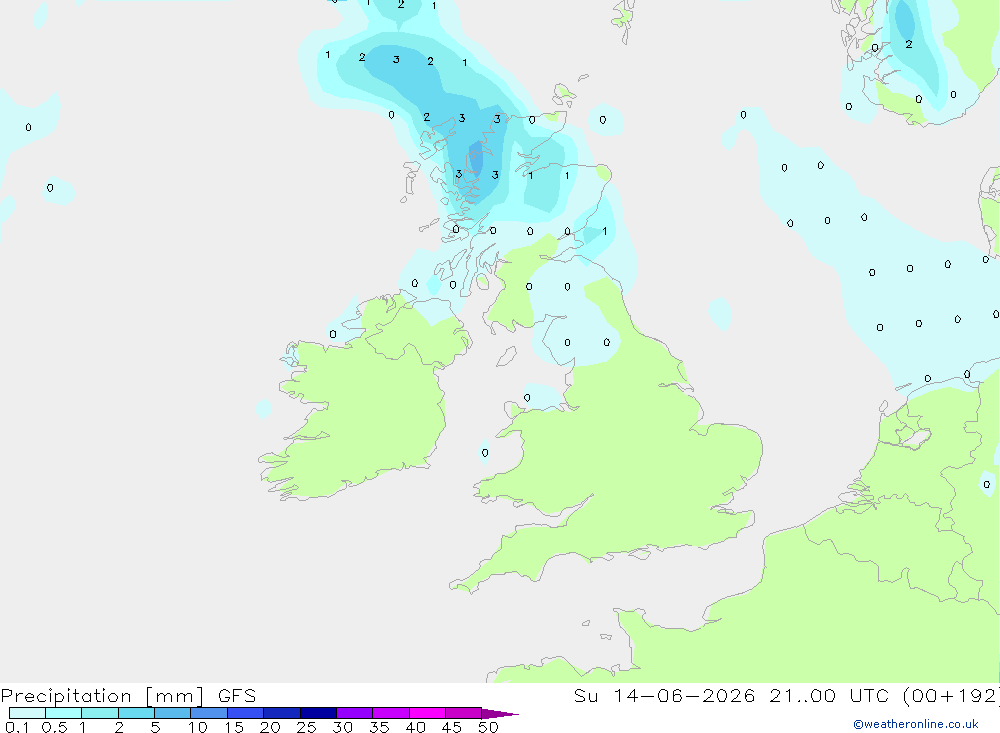Click the '15' legend scale label
Image resolution: width=1000 pixels, height=733 pixels.
tap(234, 727)
